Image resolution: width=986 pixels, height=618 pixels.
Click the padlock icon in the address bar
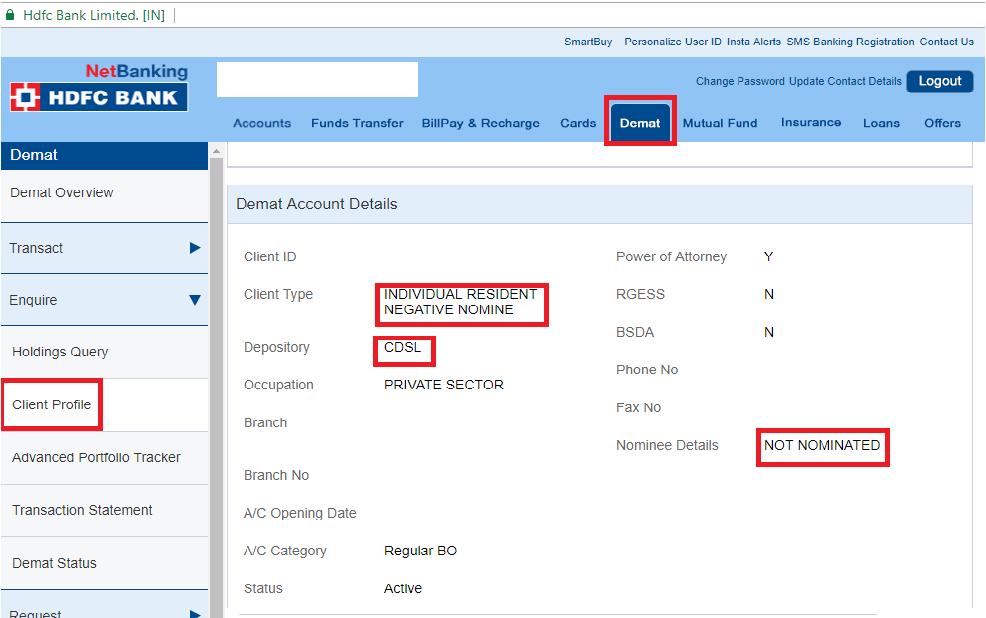(12, 15)
